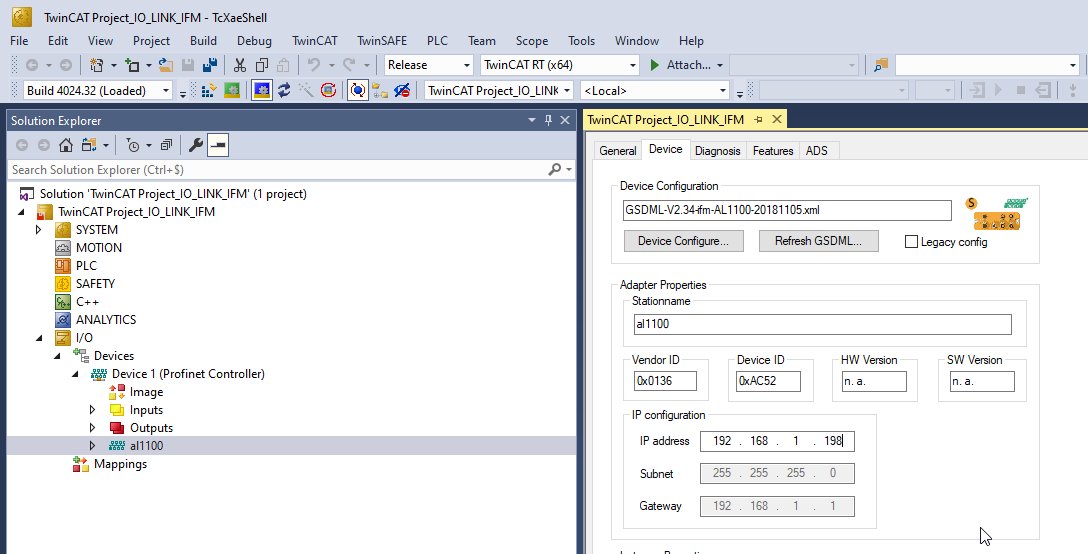Image resolution: width=1088 pixels, height=554 pixels.
Task: Click the Add New Item toolbar icon
Action: pyautogui.click(x=132, y=65)
